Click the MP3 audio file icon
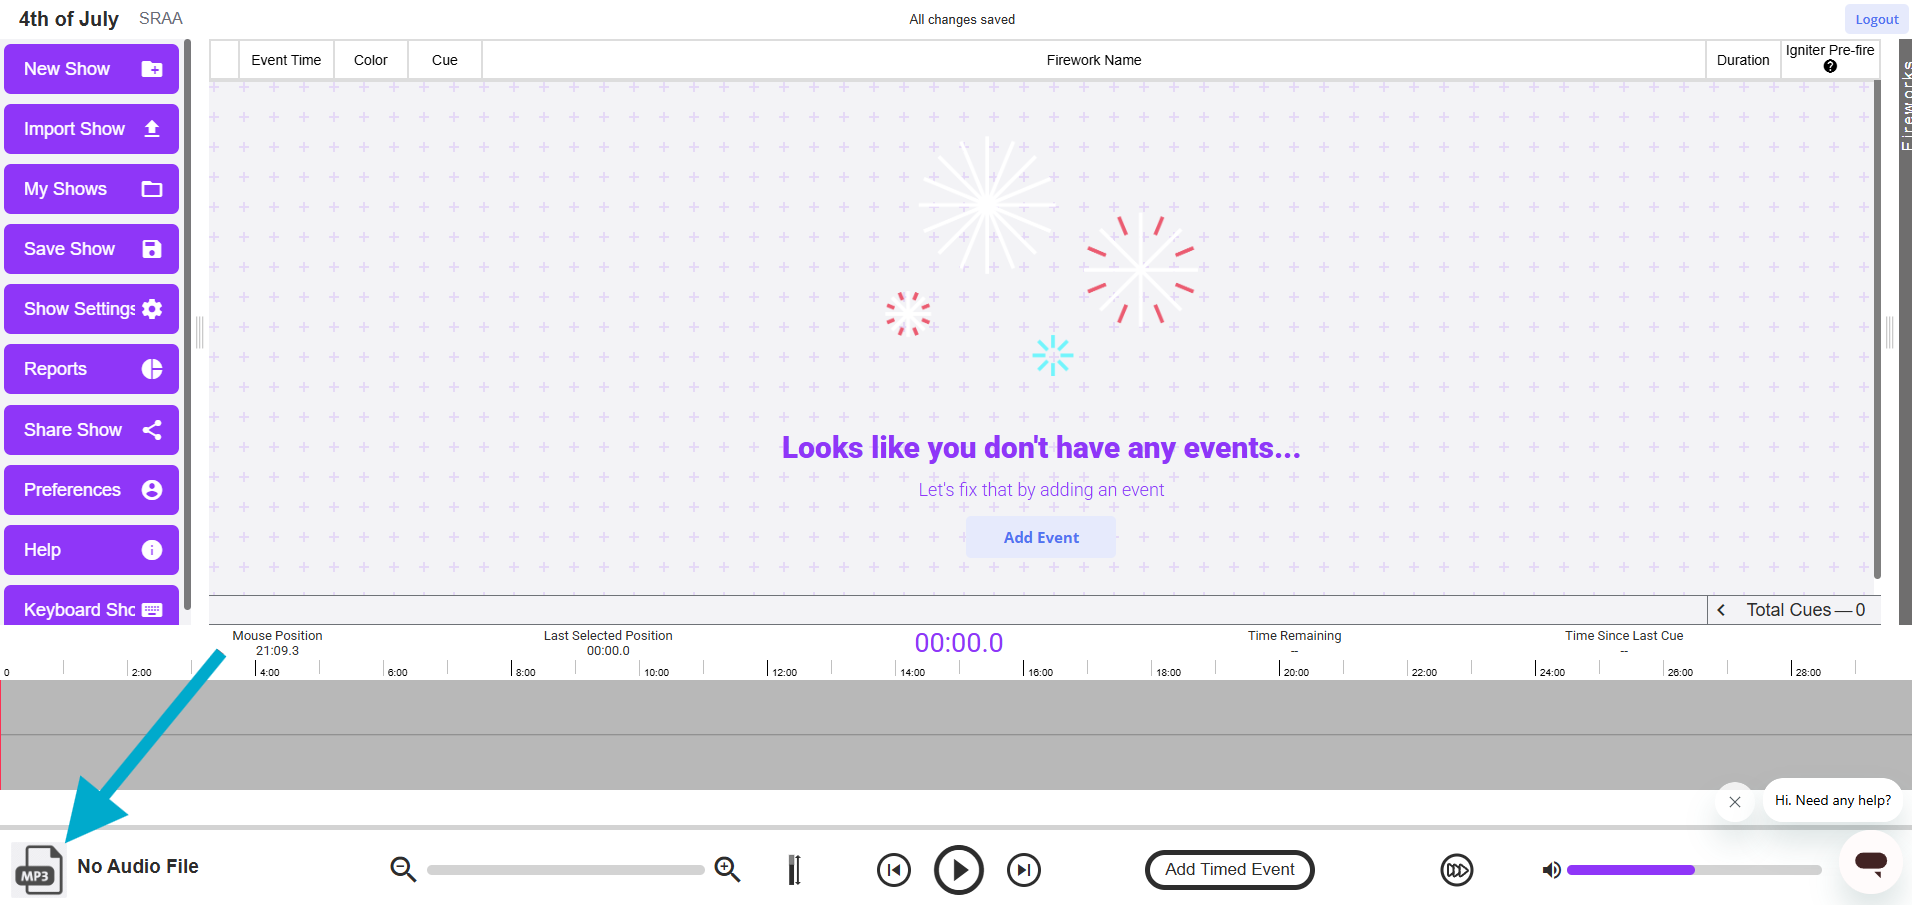1912x905 pixels. click(x=38, y=869)
